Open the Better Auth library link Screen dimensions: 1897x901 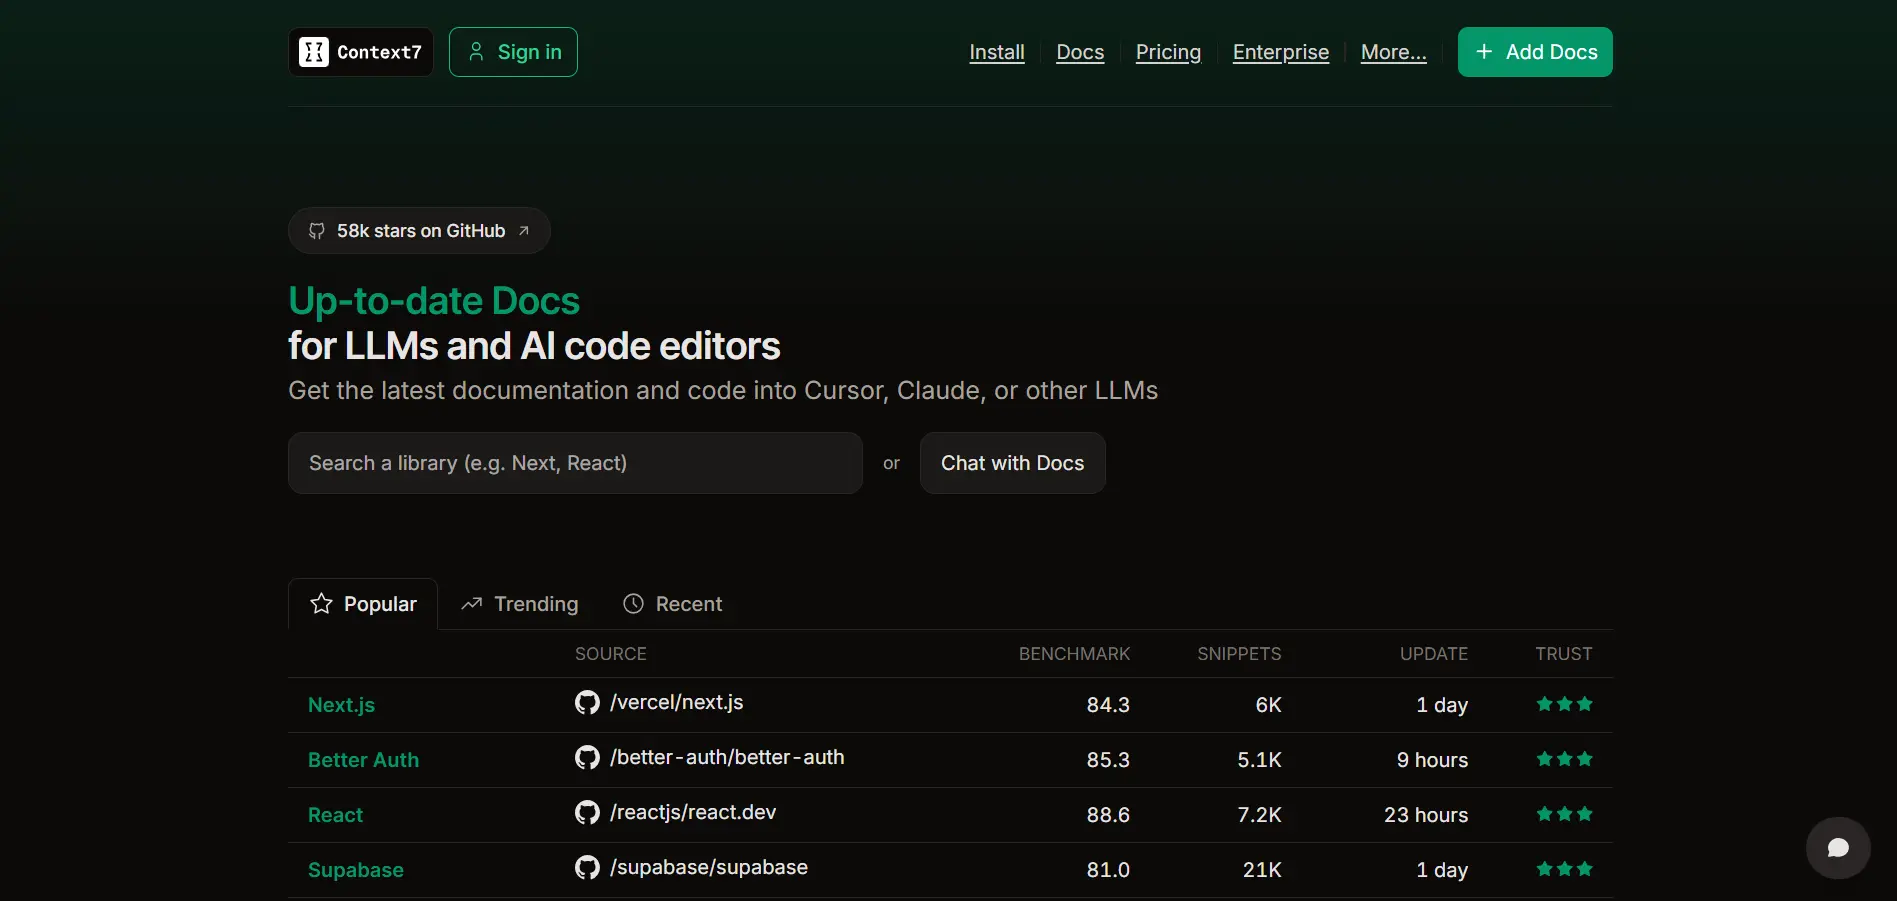(x=363, y=760)
